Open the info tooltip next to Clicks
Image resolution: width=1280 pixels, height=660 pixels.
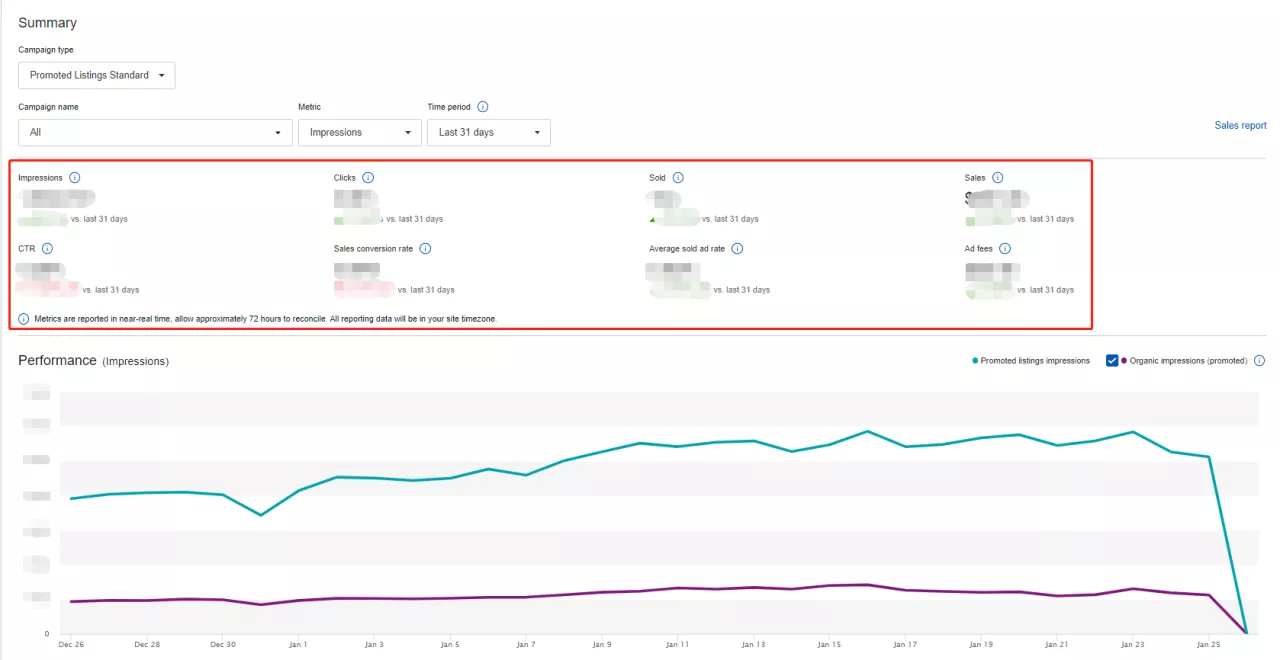pos(368,178)
